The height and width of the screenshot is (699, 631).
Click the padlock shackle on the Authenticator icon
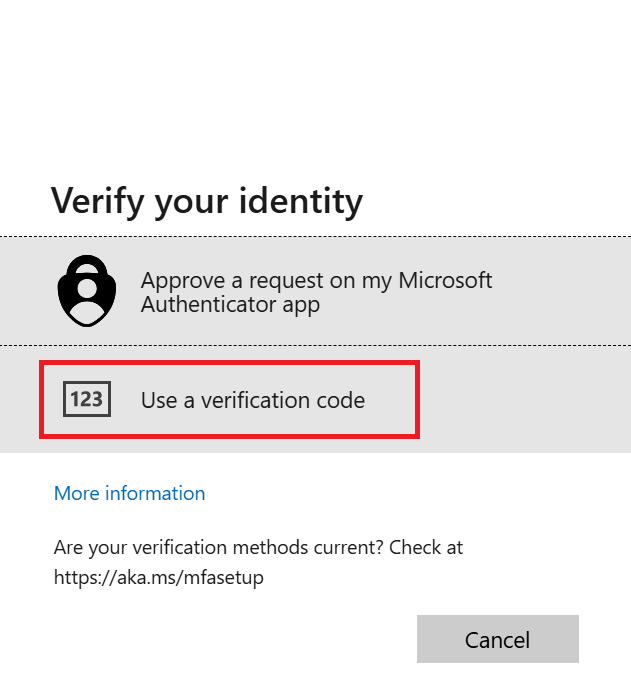(87, 263)
